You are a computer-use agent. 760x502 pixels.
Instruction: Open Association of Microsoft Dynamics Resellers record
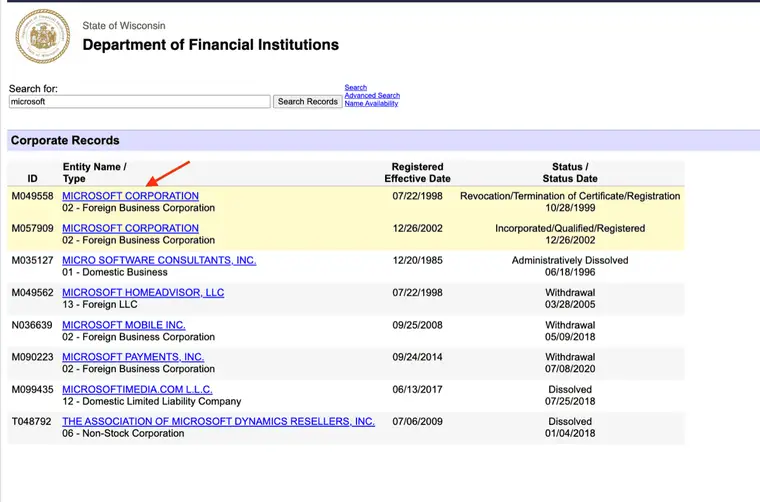tap(218, 422)
